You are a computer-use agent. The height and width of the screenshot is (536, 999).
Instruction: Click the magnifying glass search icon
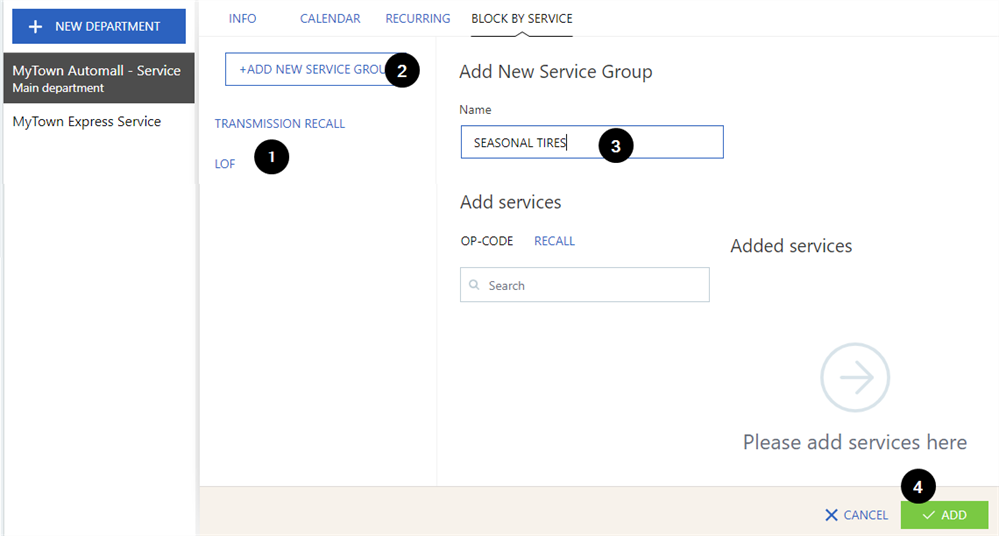click(x=474, y=285)
